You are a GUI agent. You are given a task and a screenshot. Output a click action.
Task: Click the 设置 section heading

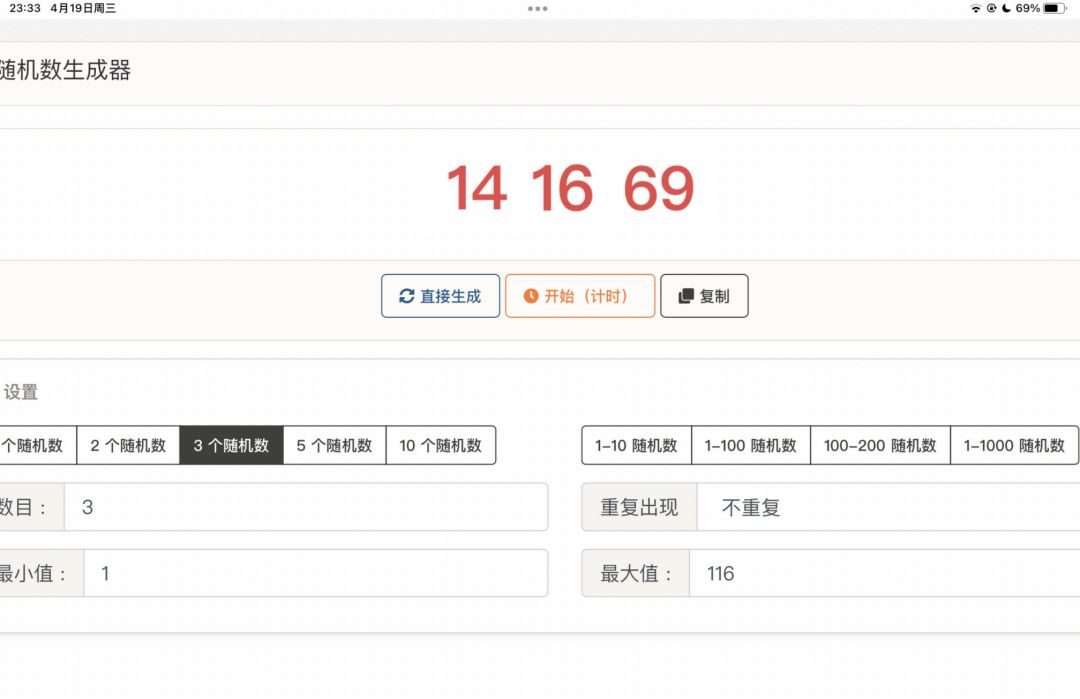click(x=21, y=393)
